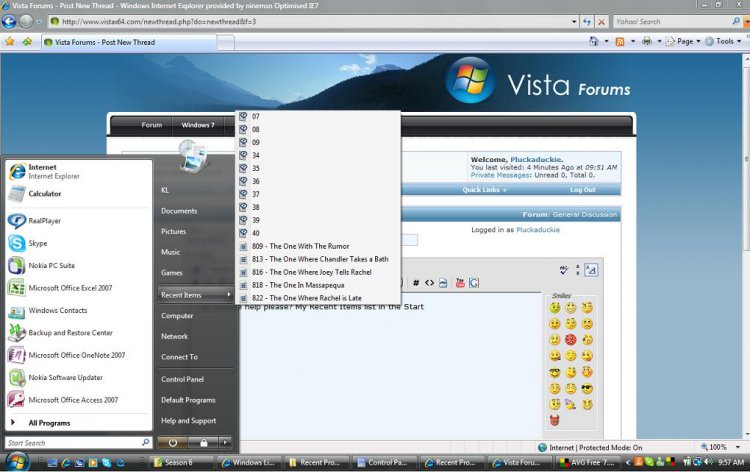Open the Windows 7 nav tab
The height and width of the screenshot is (472, 750).
pyautogui.click(x=198, y=125)
